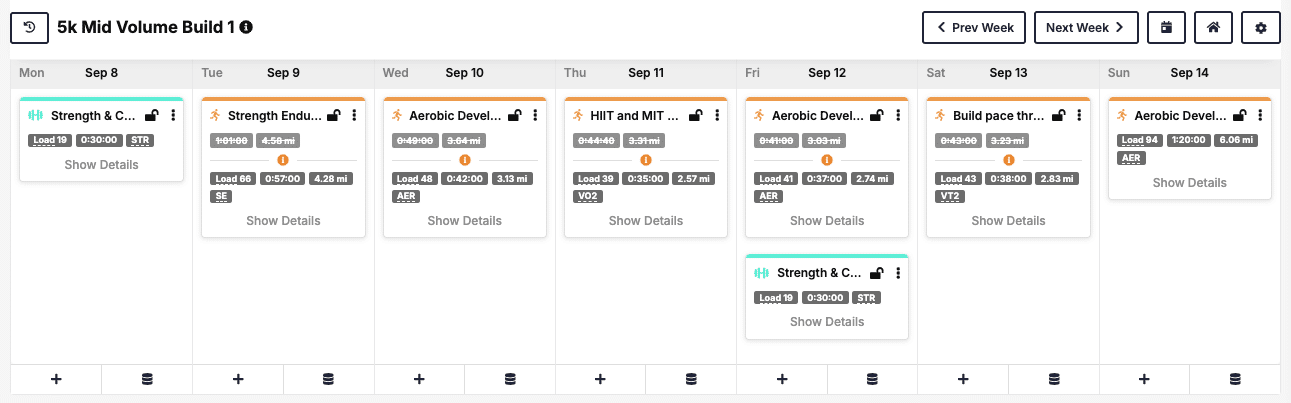1291x403 pixels.
Task: Click Sunday's add workout plus icon
Action: [1144, 379]
